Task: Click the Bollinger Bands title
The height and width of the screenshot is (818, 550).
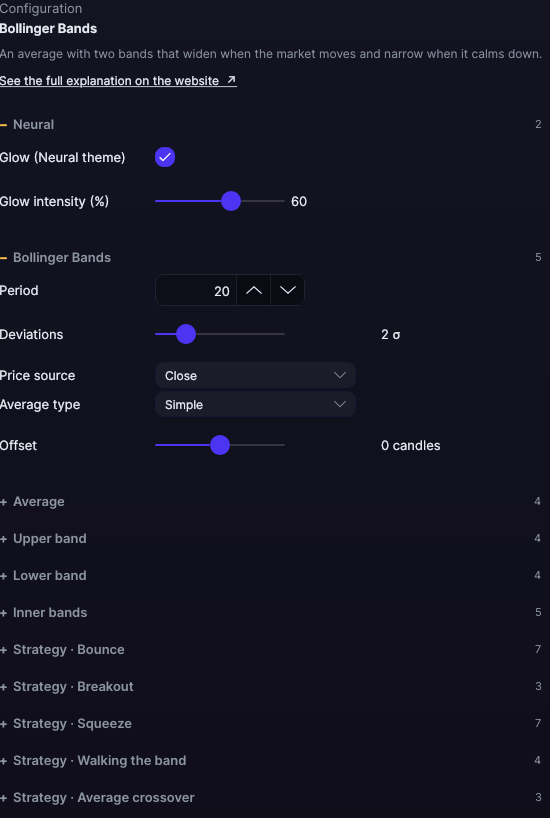Action: click(49, 29)
